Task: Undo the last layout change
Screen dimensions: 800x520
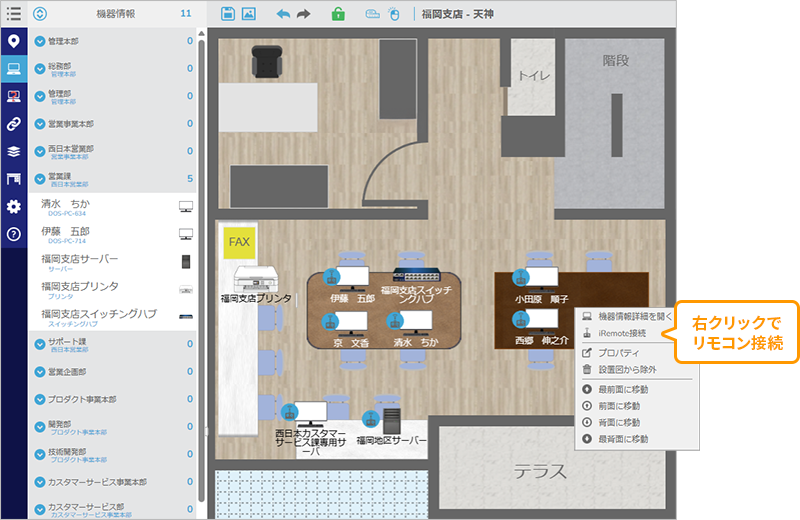Action: click(282, 14)
